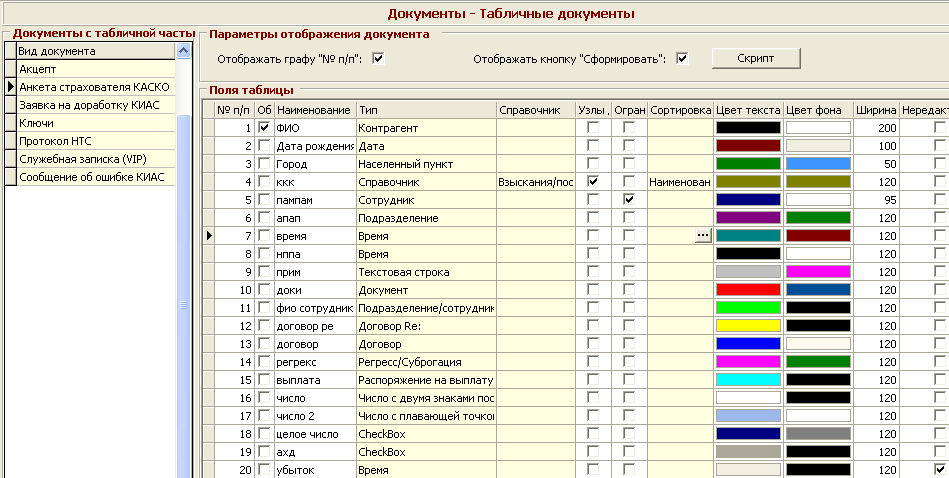Image resolution: width=949 pixels, height=478 pixels.
Task: Click cyan text color swatch for выплата
Action: (748, 380)
